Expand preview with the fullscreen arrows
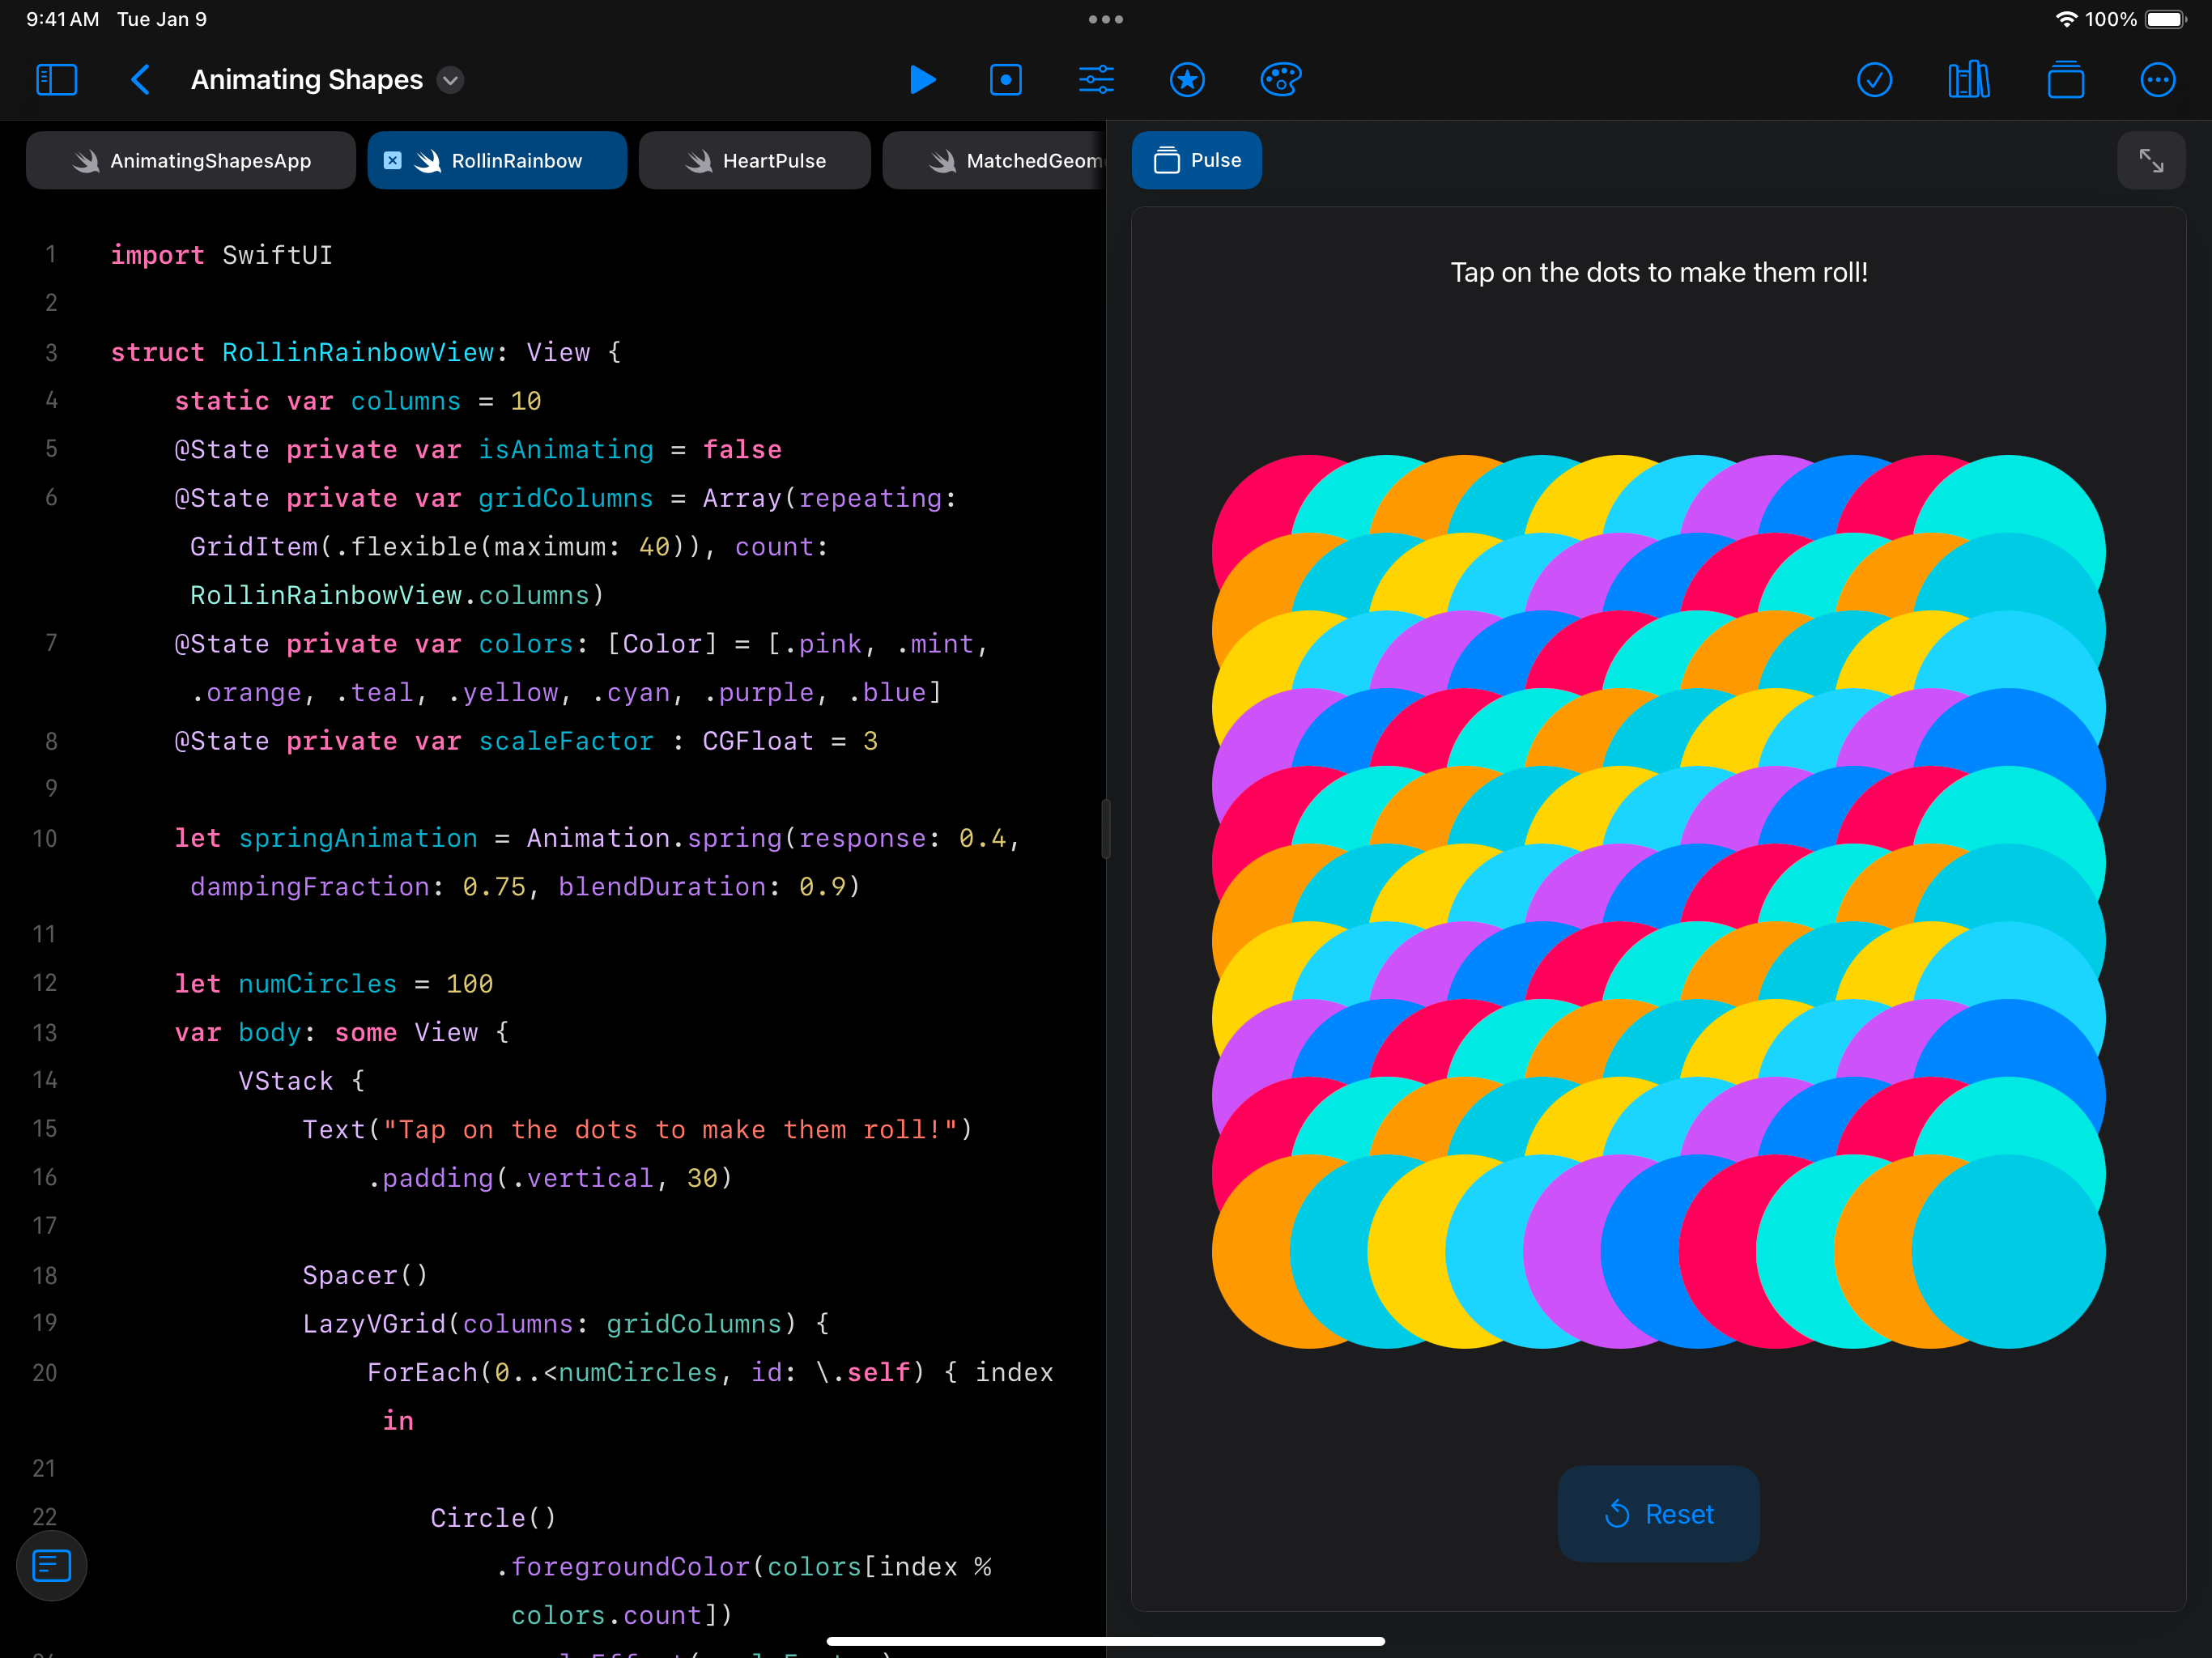Screen dimensions: 2212x1658 coord(2151,160)
